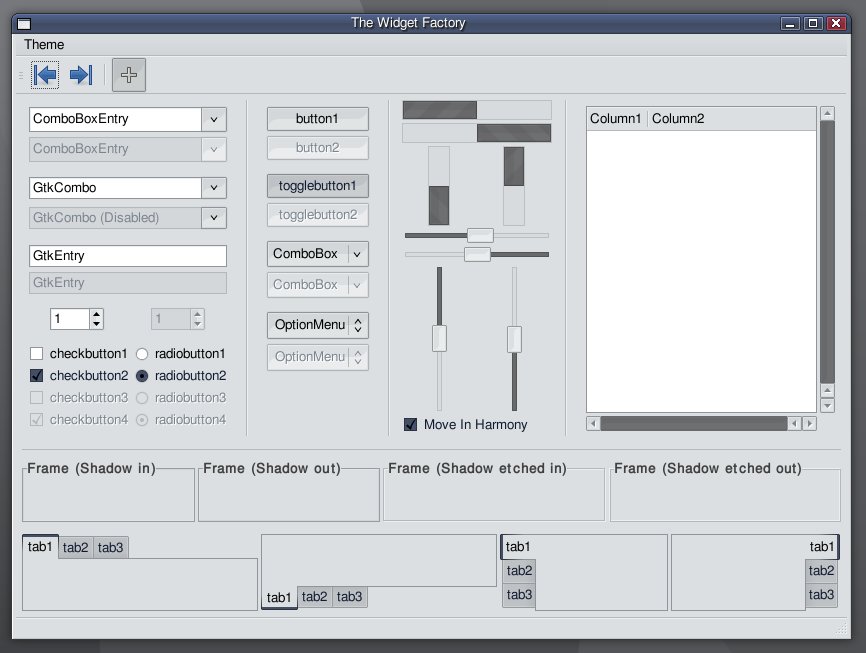866x653 pixels.
Task: Click the down arrow at the bottom of the vertical scrollbar
Action: (x=827, y=406)
